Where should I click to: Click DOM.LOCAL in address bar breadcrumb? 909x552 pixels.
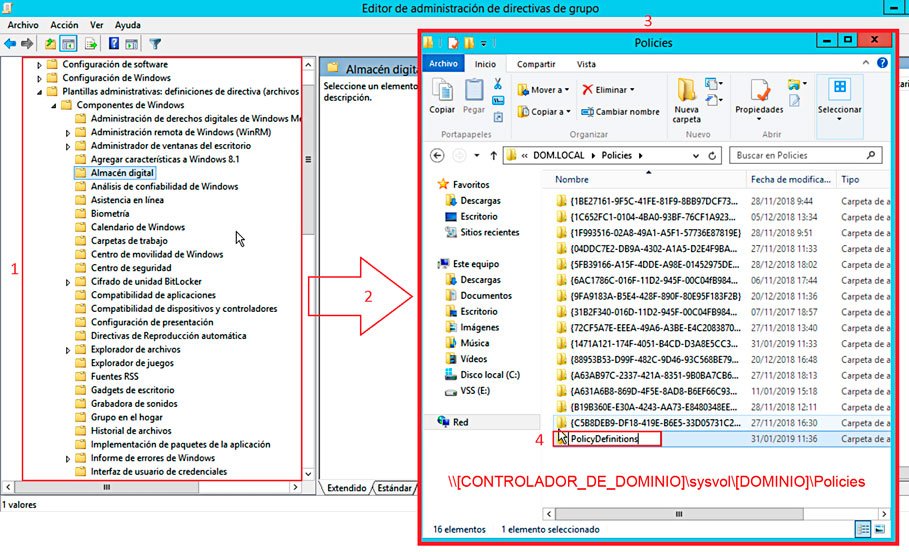(x=559, y=155)
